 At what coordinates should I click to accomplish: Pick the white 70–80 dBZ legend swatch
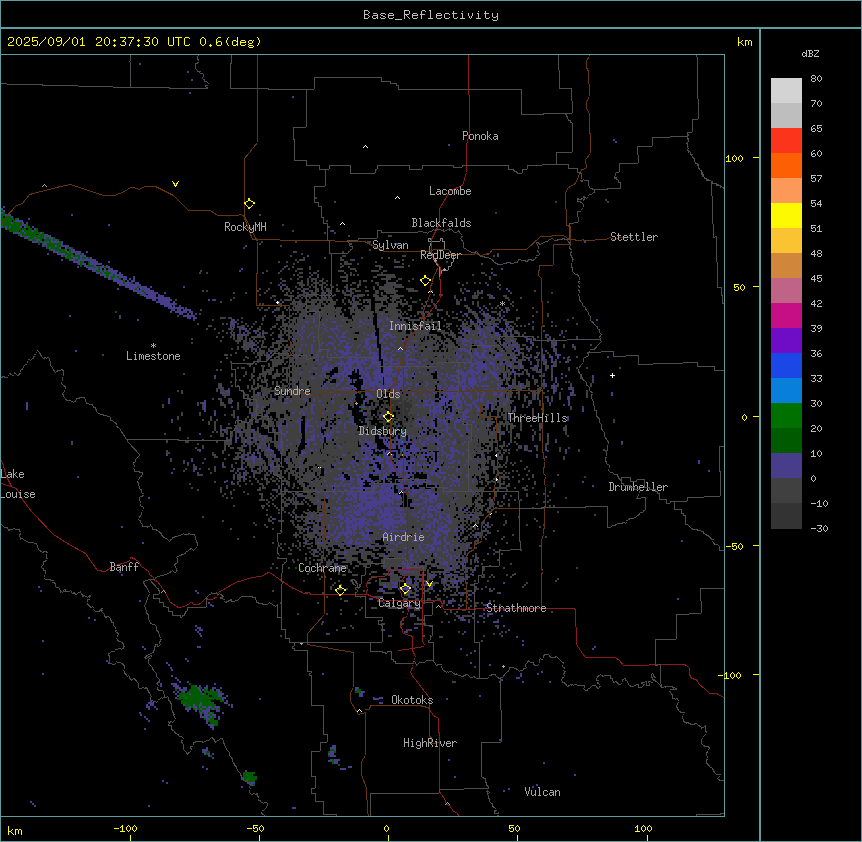tap(786, 91)
